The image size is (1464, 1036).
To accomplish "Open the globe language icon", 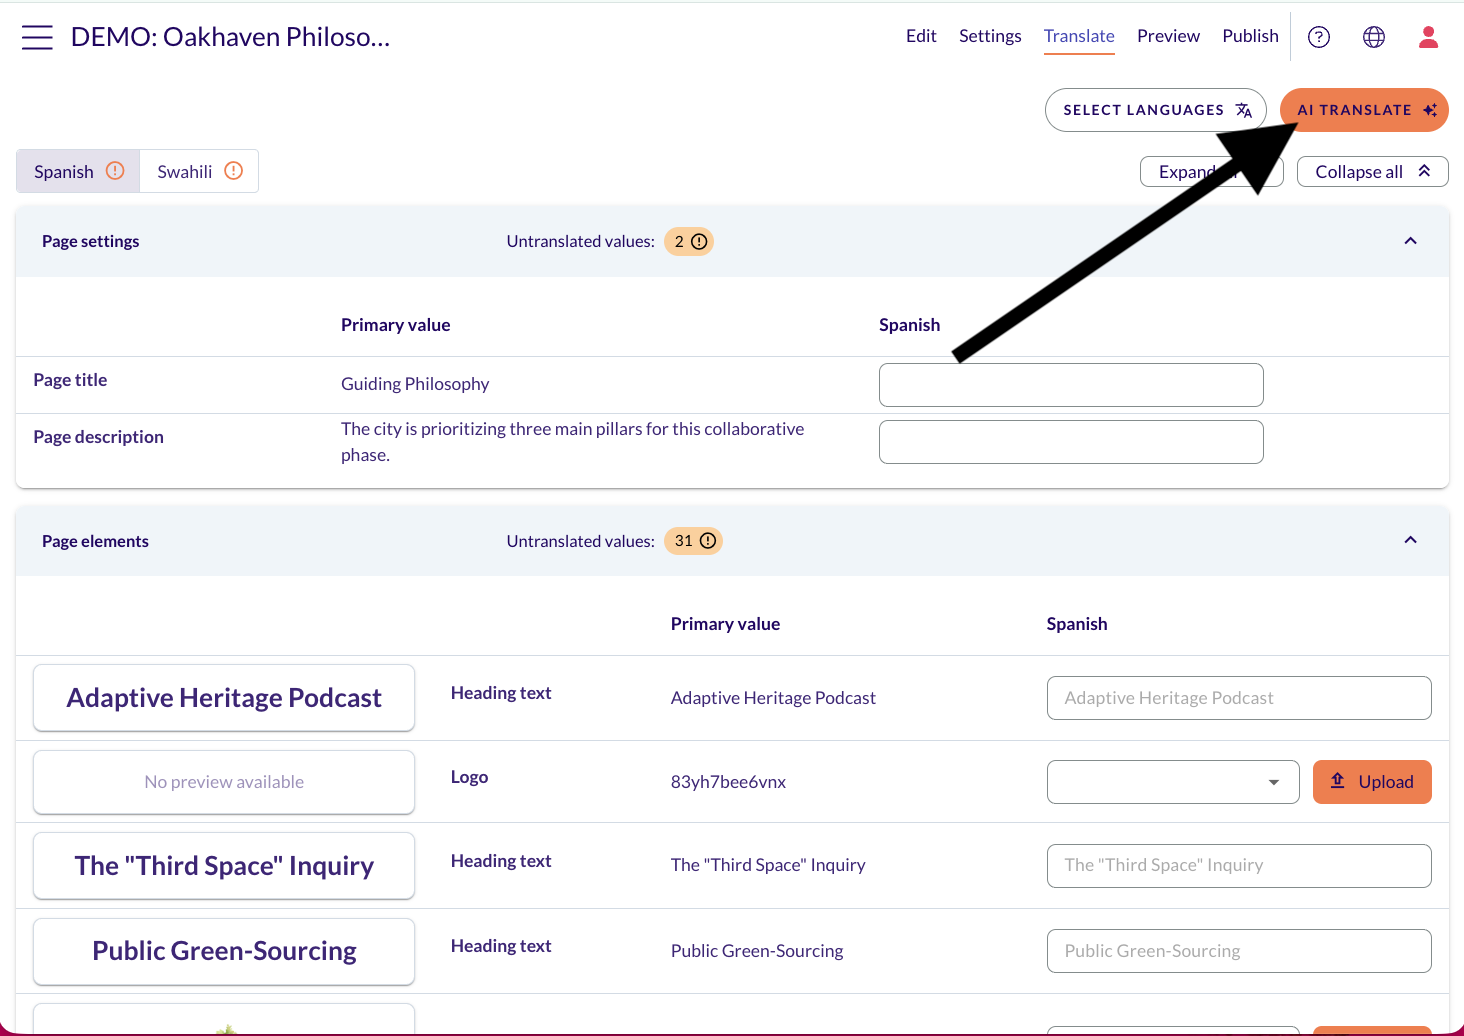I will (x=1374, y=37).
